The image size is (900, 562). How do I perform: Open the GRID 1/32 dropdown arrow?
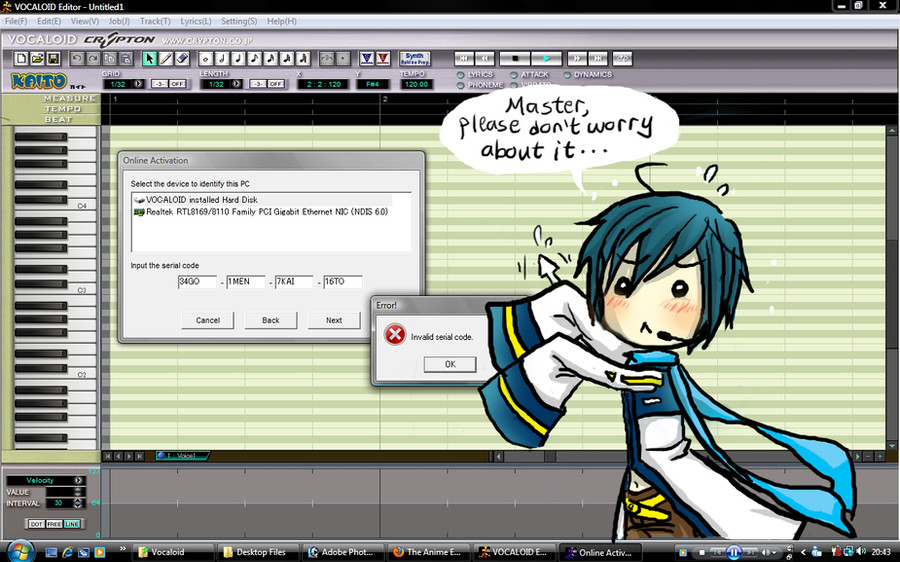click(x=138, y=84)
